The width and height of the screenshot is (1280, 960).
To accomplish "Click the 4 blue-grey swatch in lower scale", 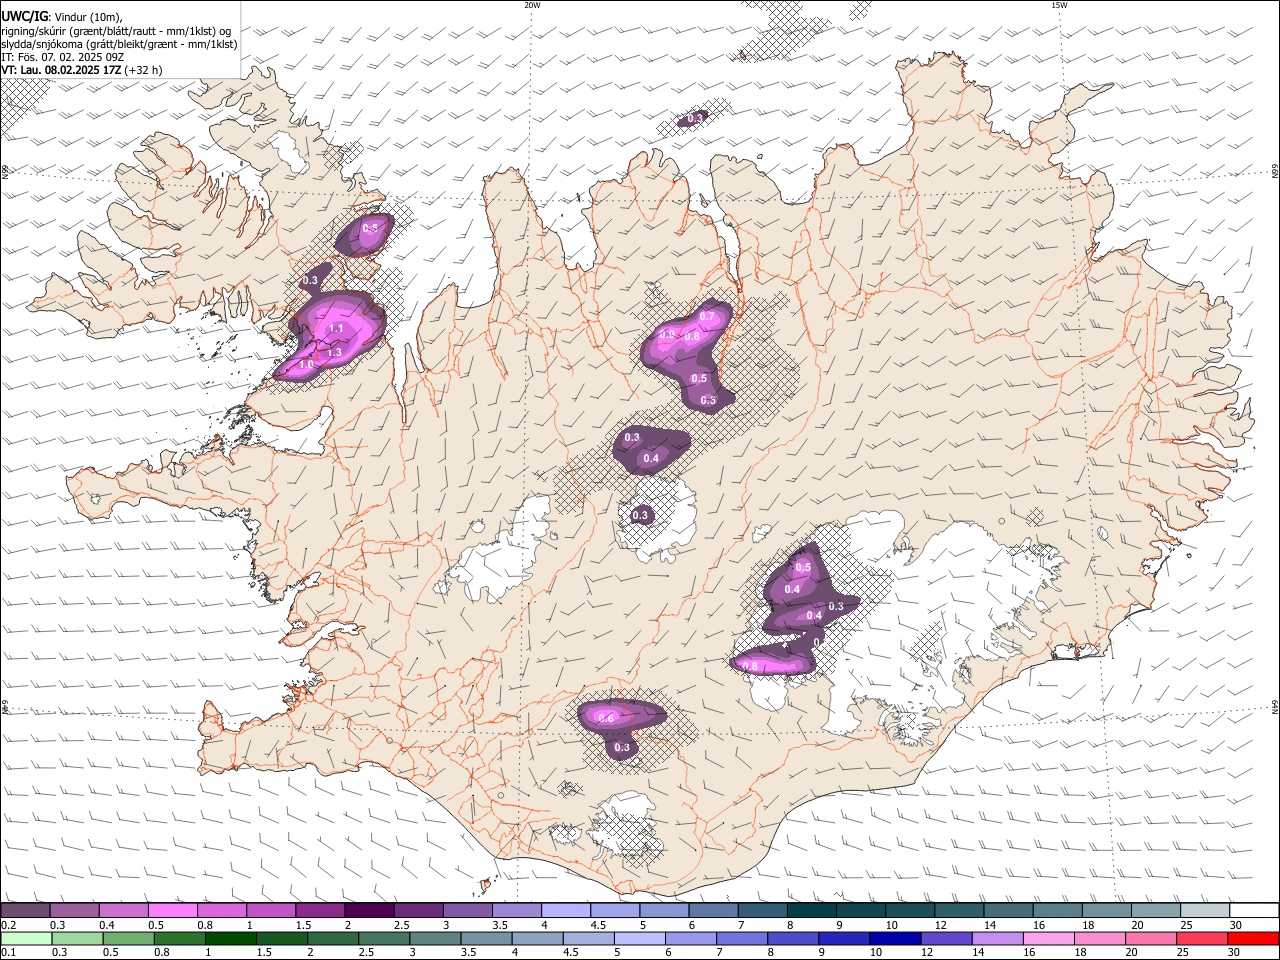I will (x=537, y=938).
